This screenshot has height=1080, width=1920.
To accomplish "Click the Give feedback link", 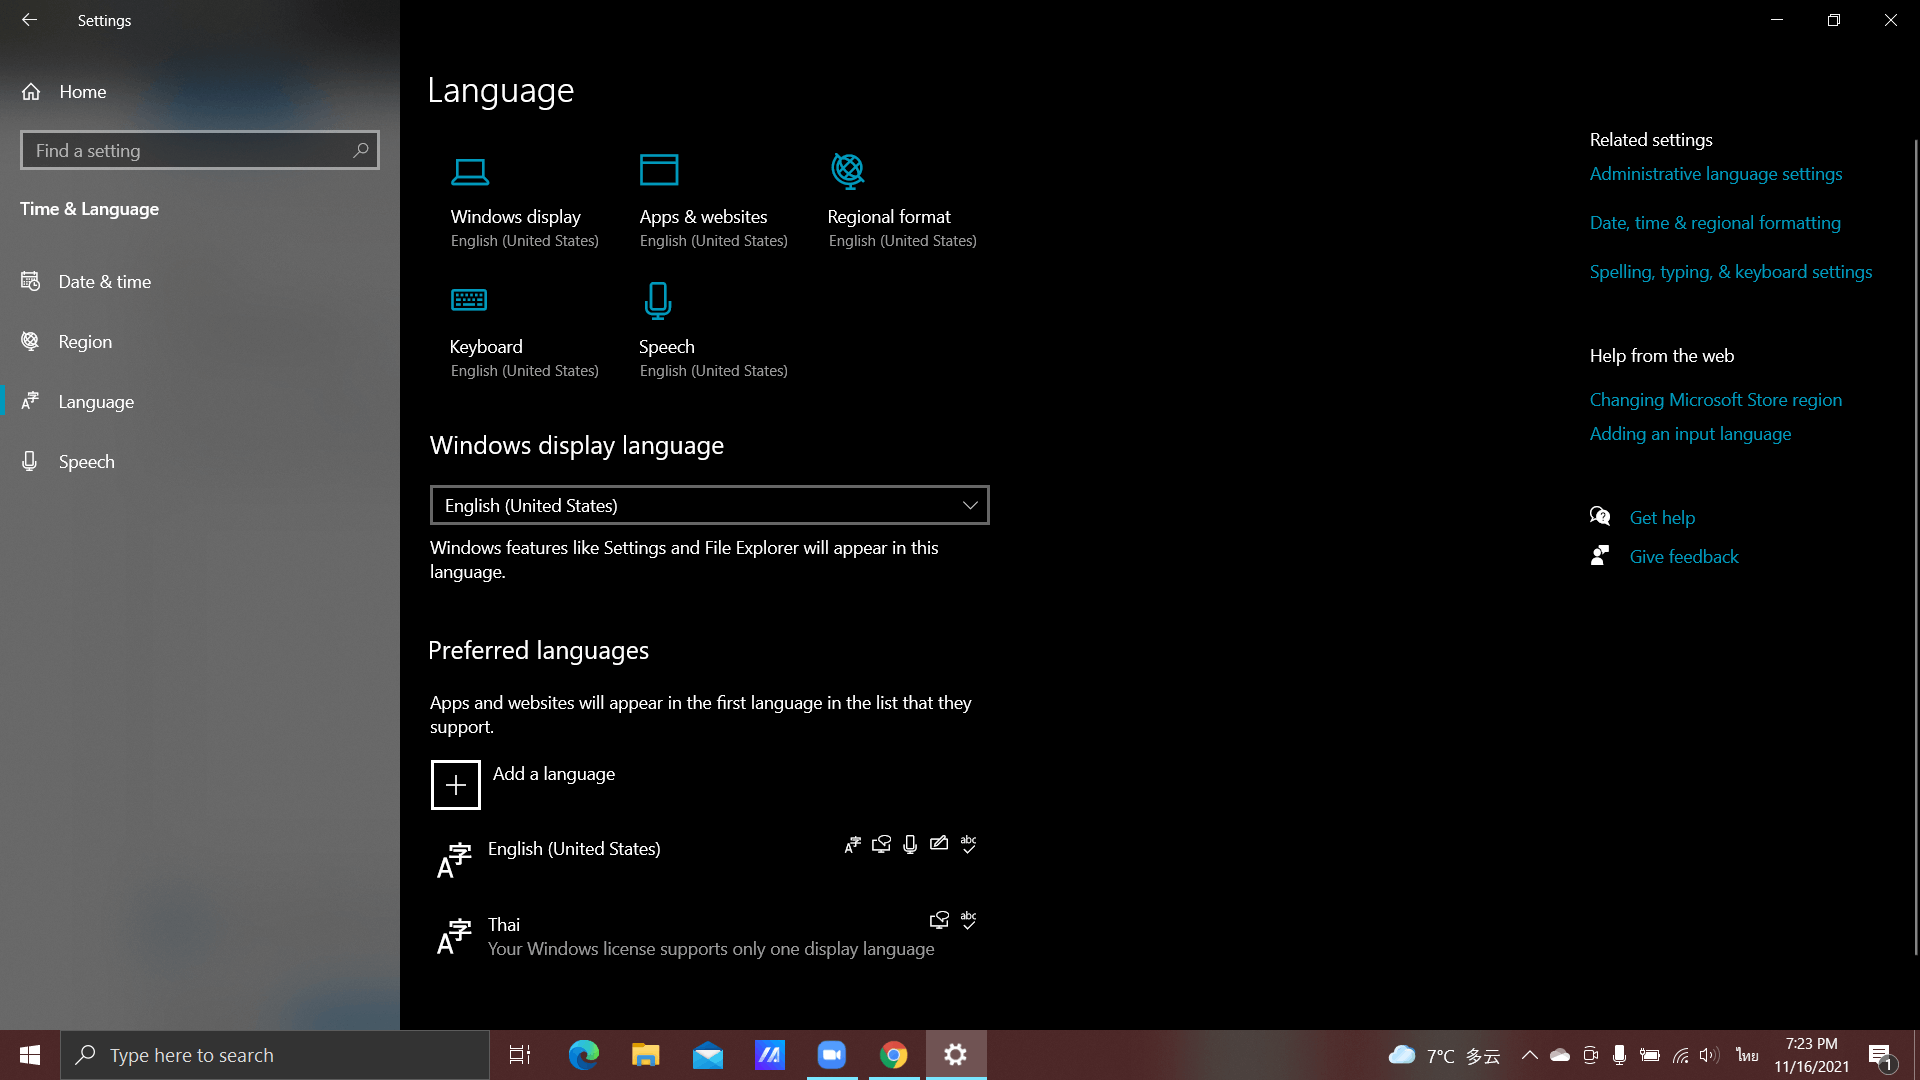I will [1684, 557].
